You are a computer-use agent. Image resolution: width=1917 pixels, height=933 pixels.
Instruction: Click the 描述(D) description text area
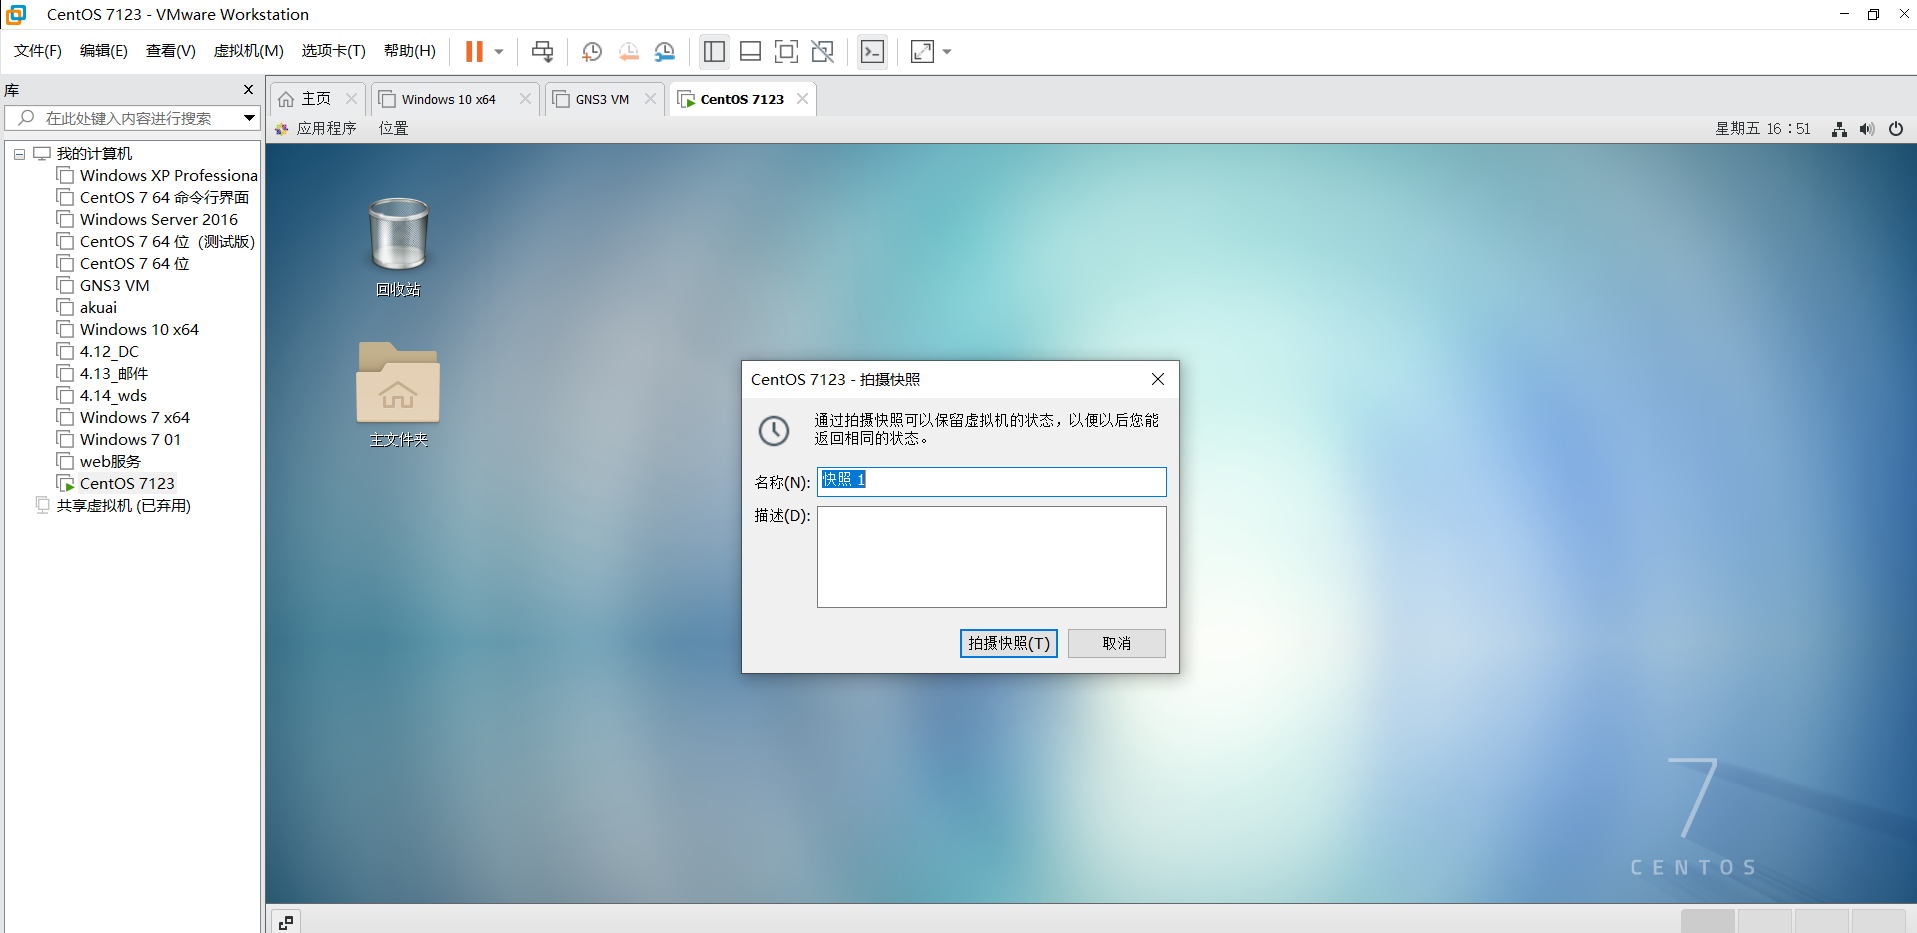click(x=992, y=557)
